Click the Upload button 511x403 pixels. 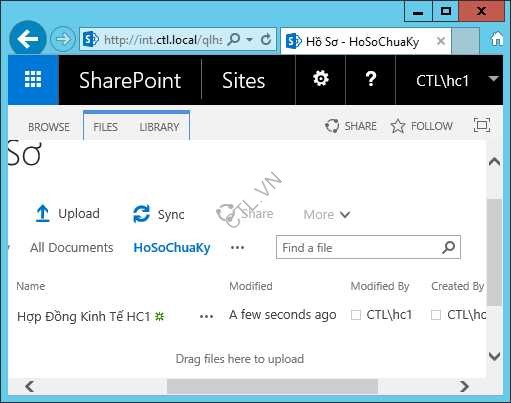click(68, 214)
